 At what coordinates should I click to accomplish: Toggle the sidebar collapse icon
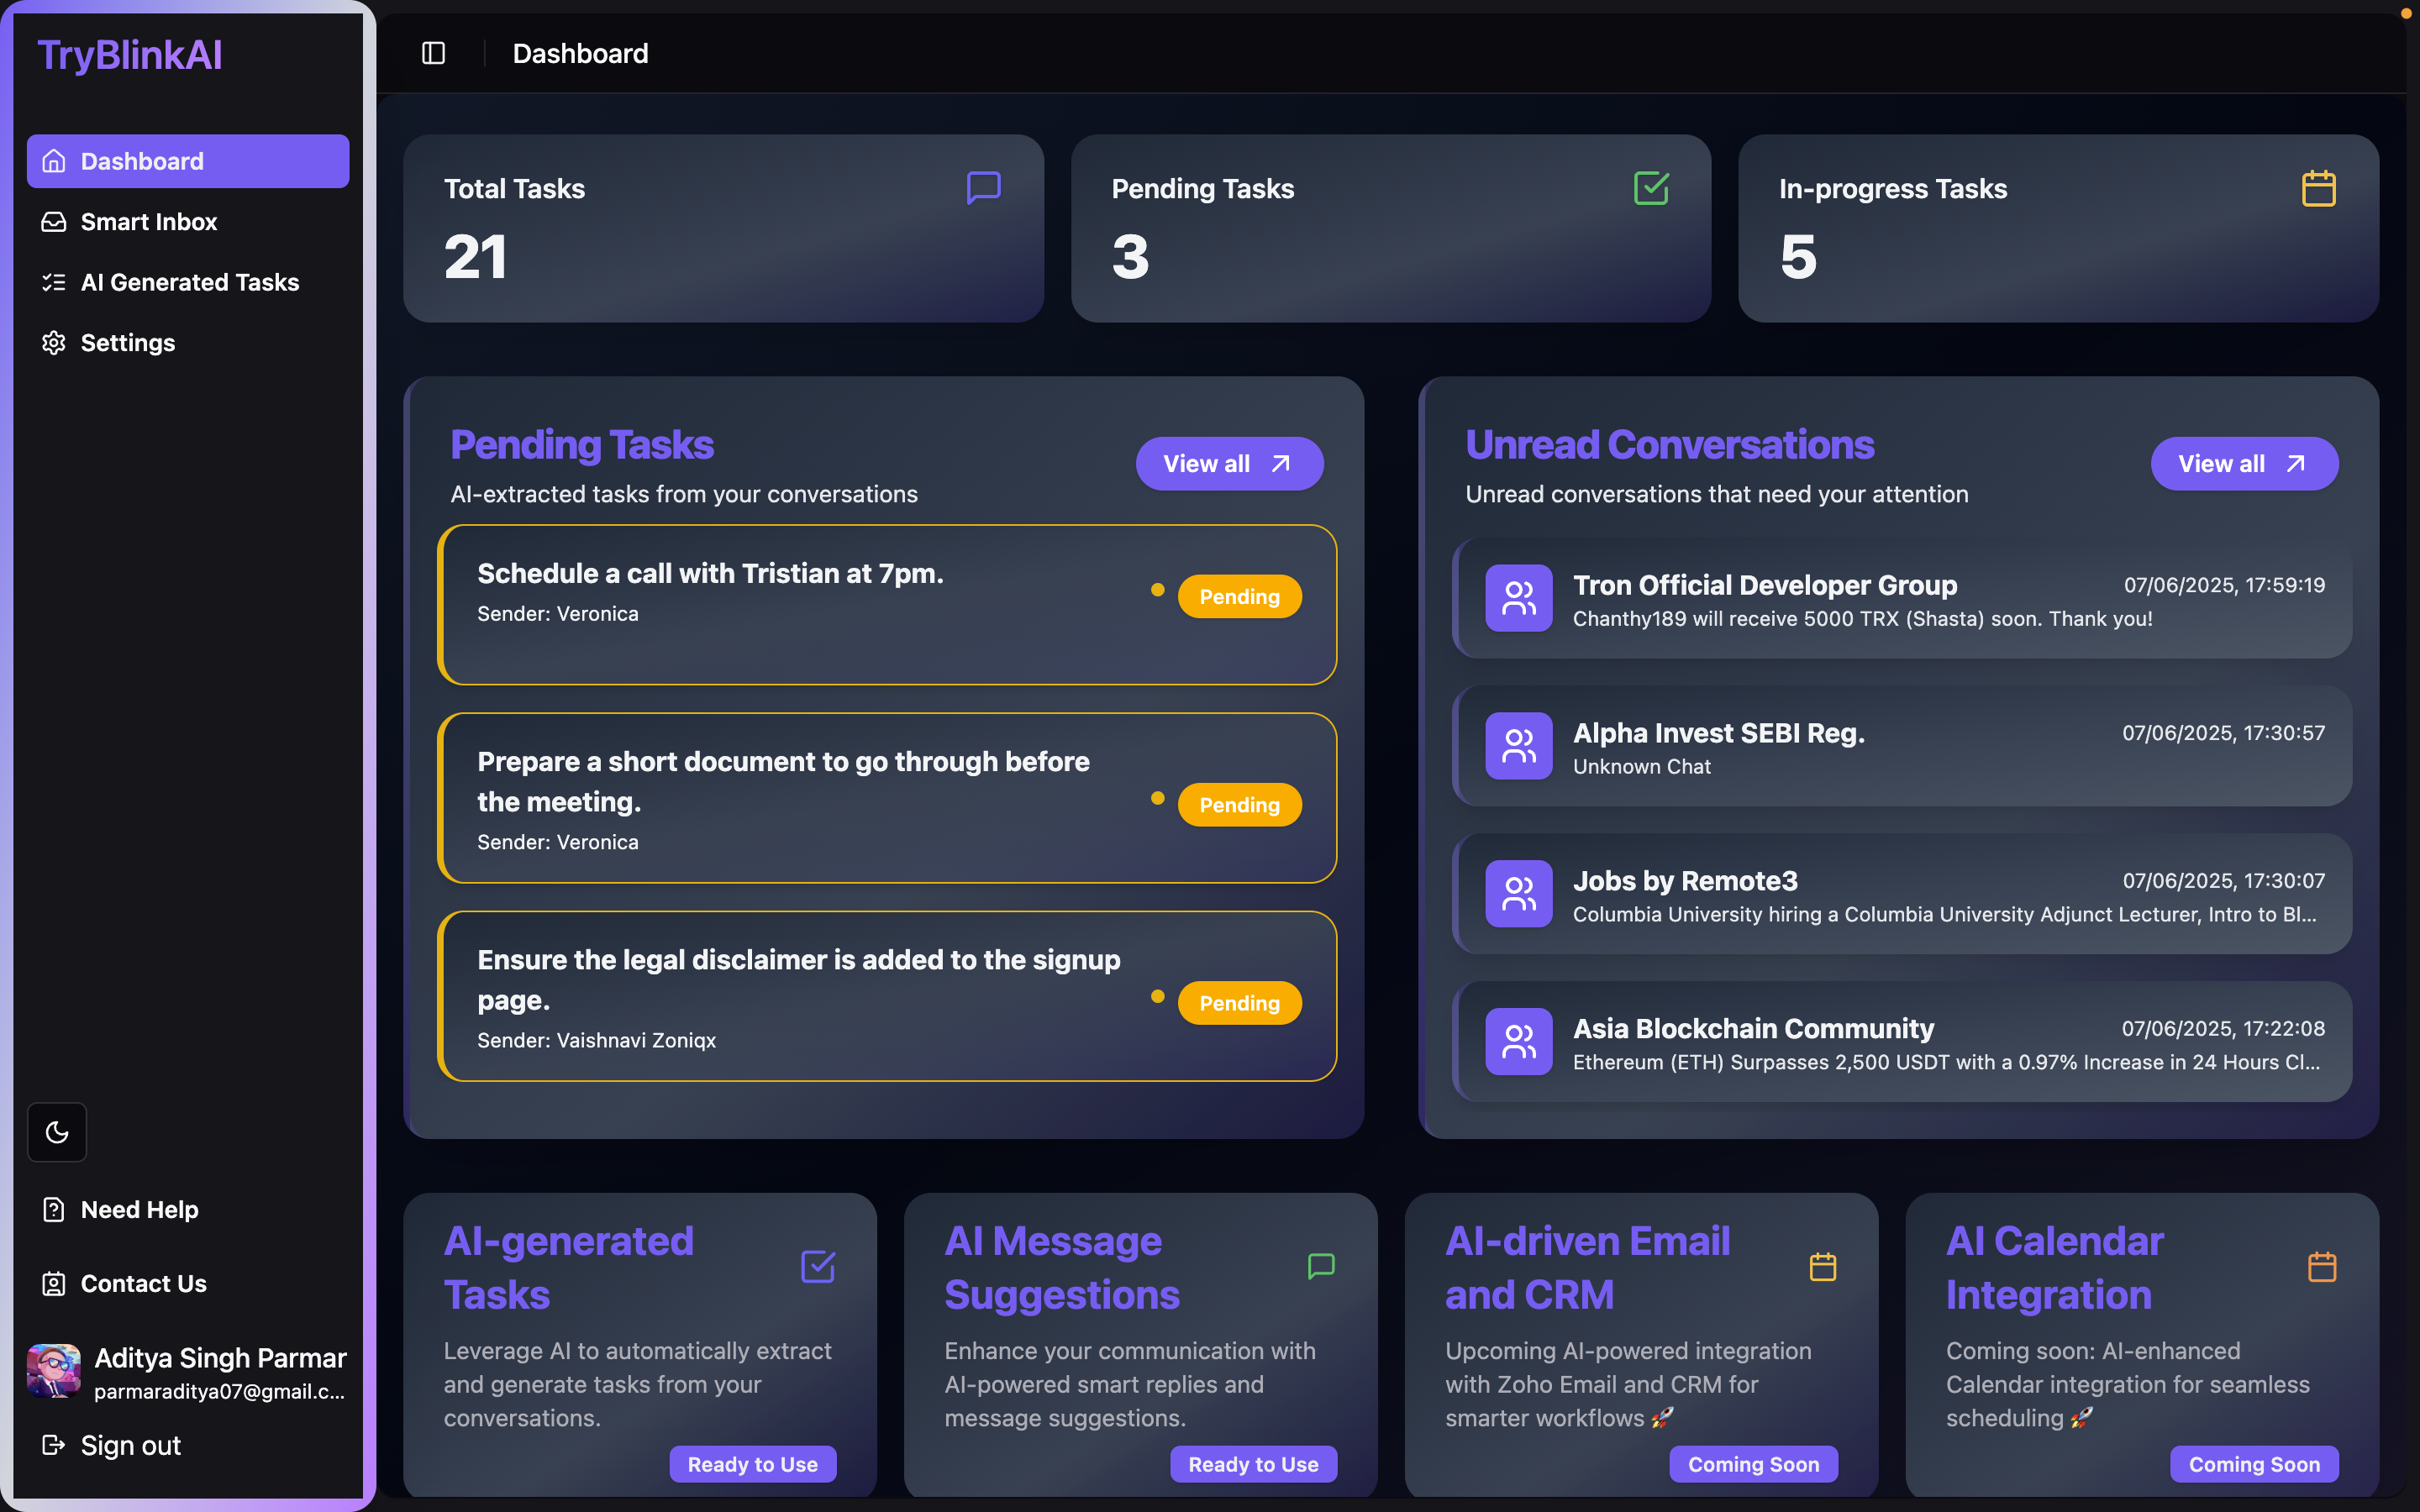tap(433, 53)
